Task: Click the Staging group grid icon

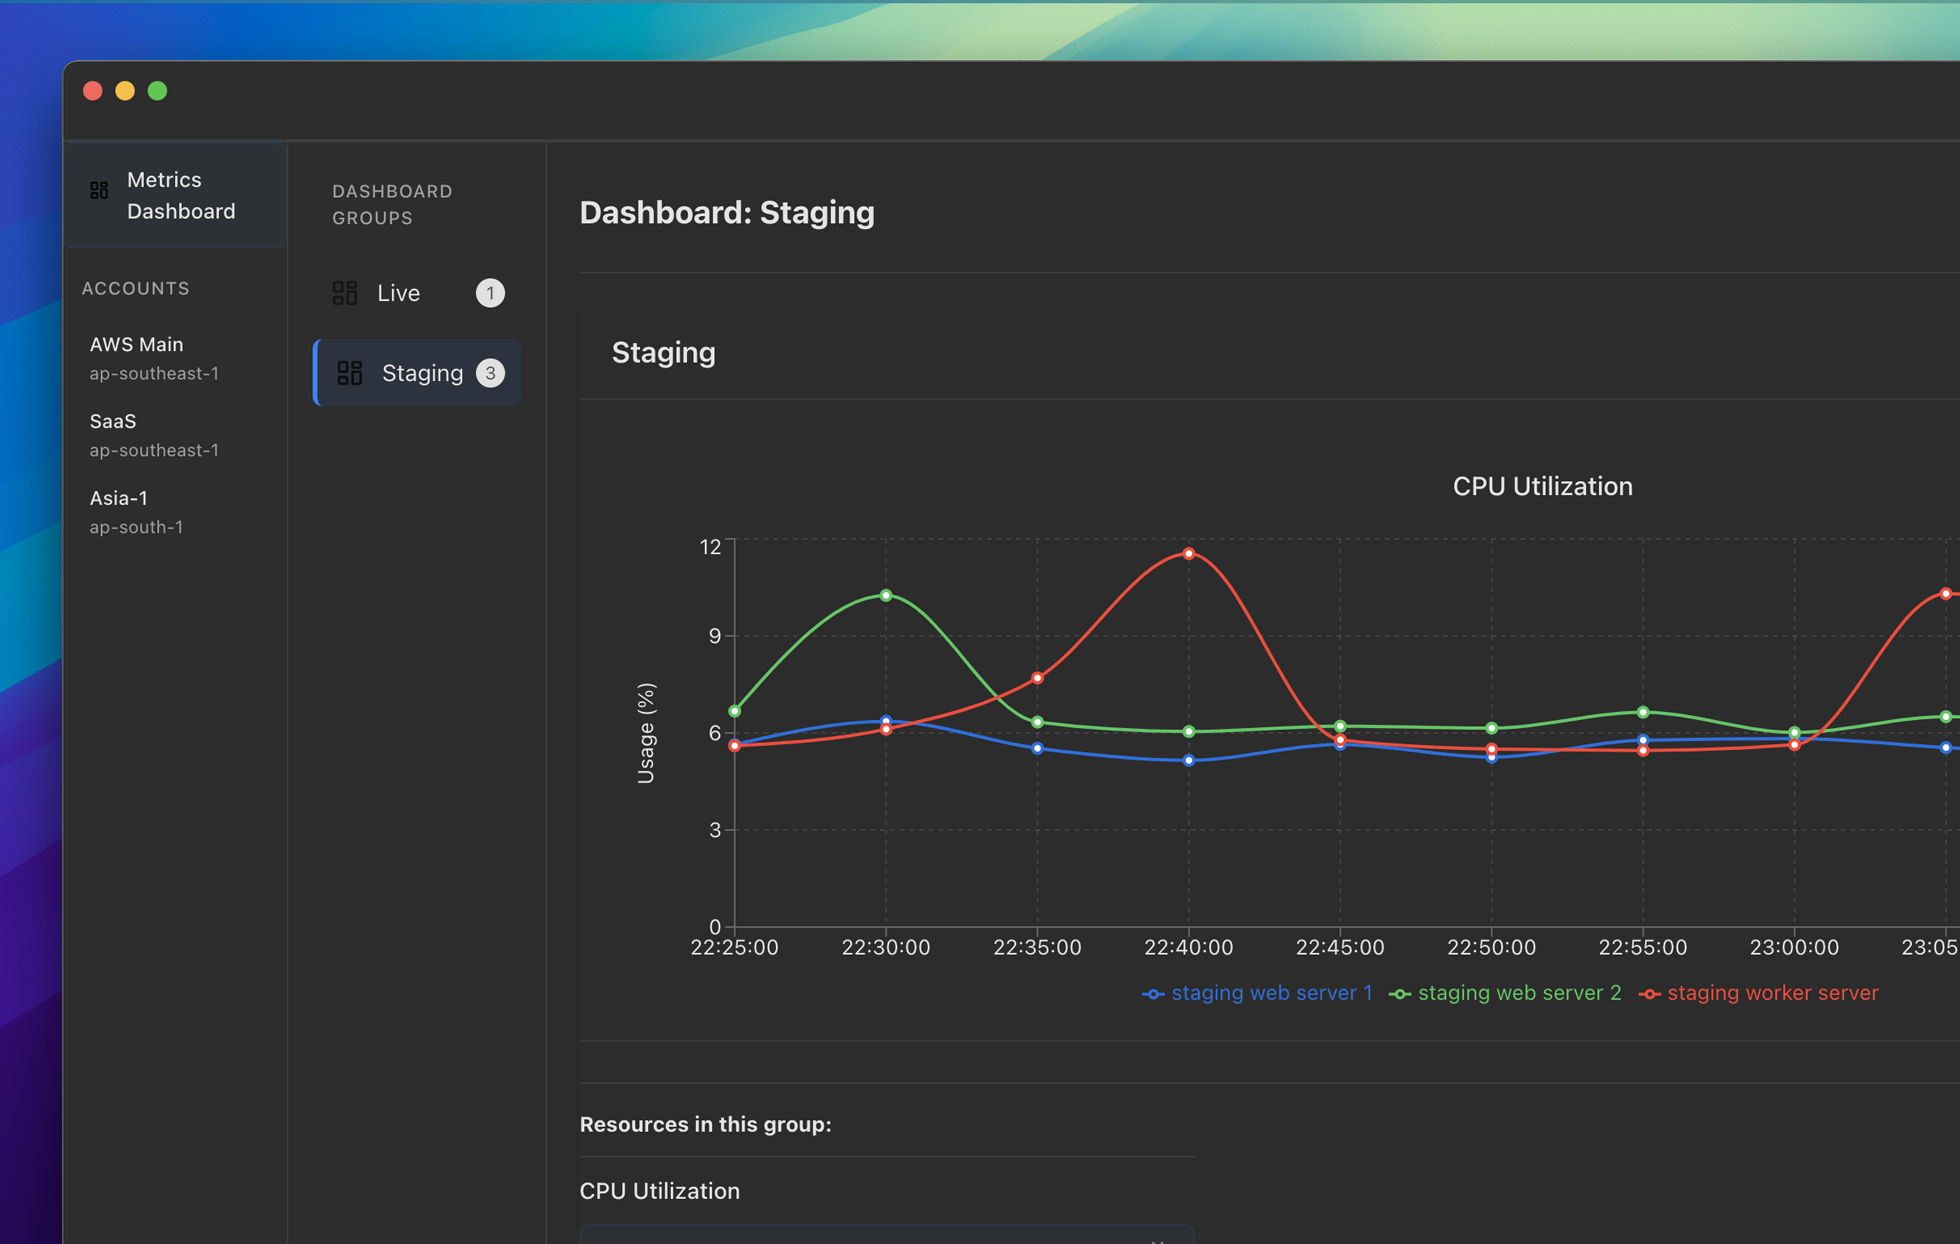Action: pyautogui.click(x=350, y=373)
